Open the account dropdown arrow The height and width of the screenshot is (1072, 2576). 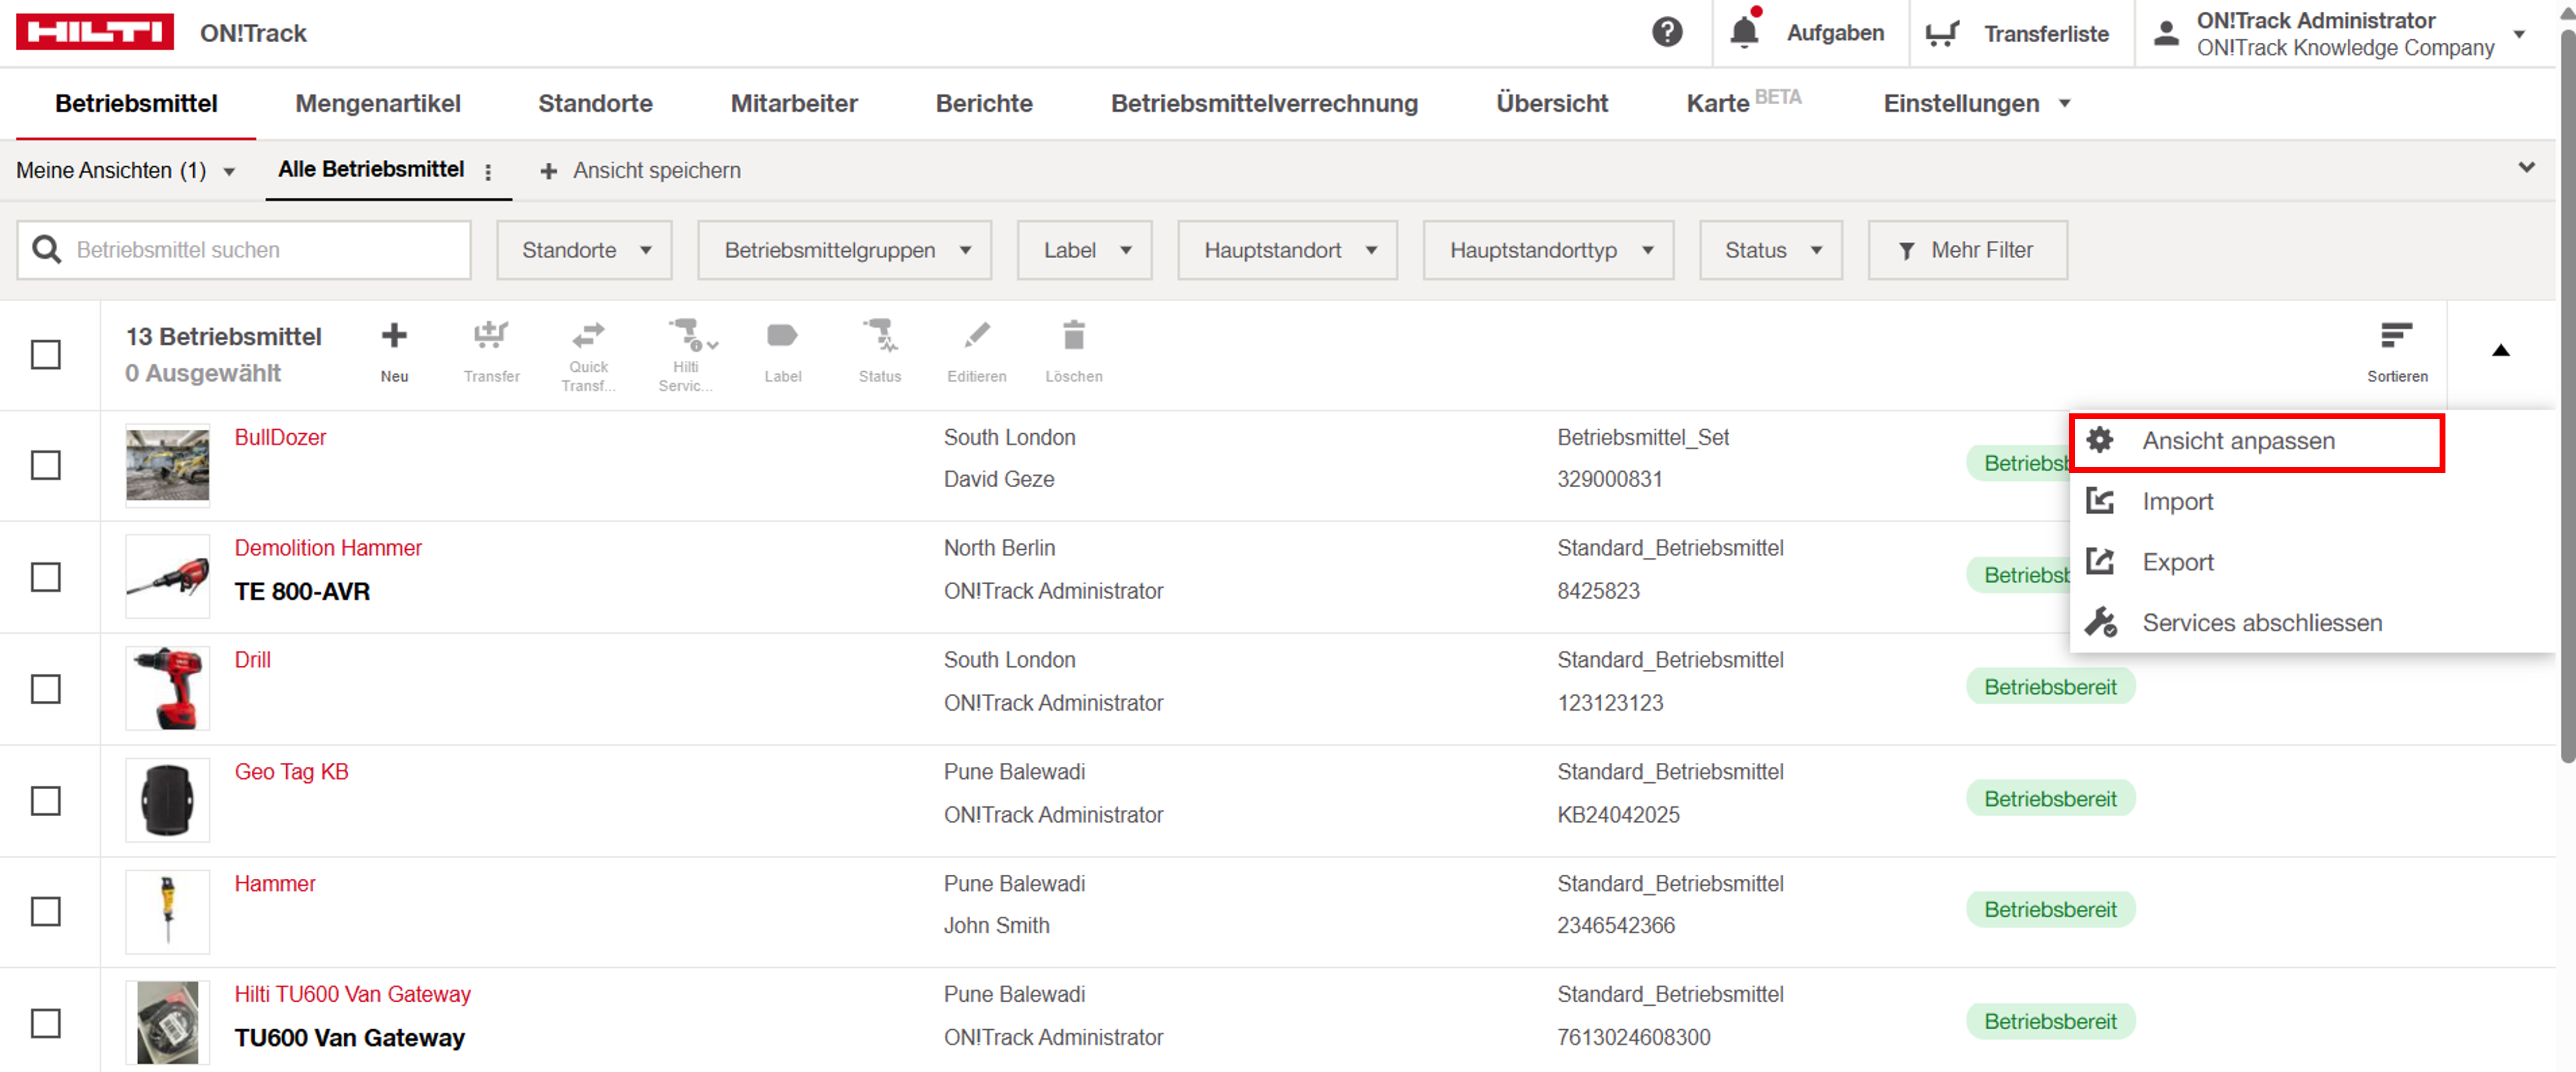click(x=2520, y=34)
